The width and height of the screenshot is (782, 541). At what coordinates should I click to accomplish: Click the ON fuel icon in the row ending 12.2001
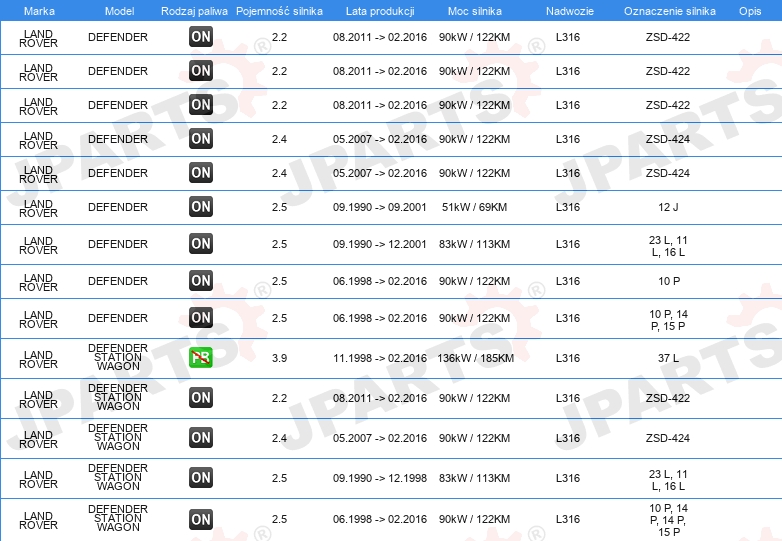(x=201, y=244)
